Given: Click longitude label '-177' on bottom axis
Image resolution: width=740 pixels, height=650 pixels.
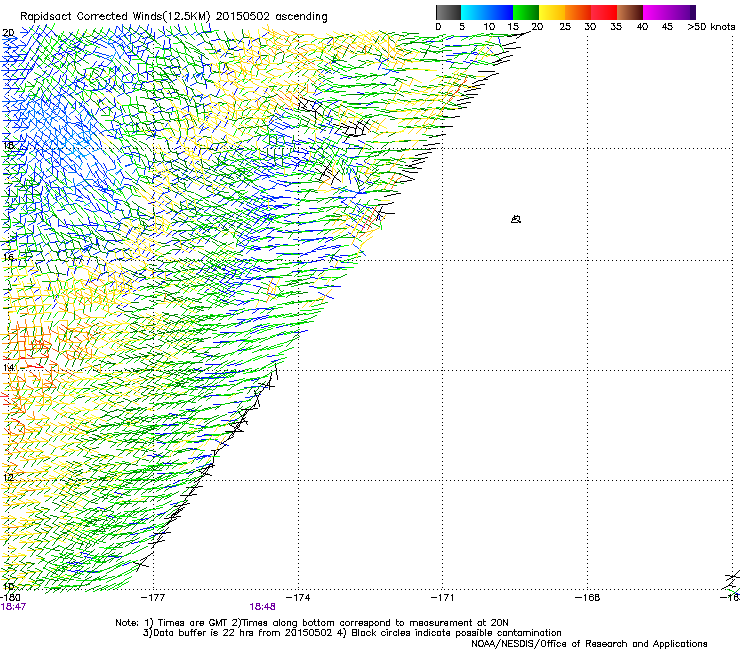Looking at the screenshot, I should (x=153, y=598).
